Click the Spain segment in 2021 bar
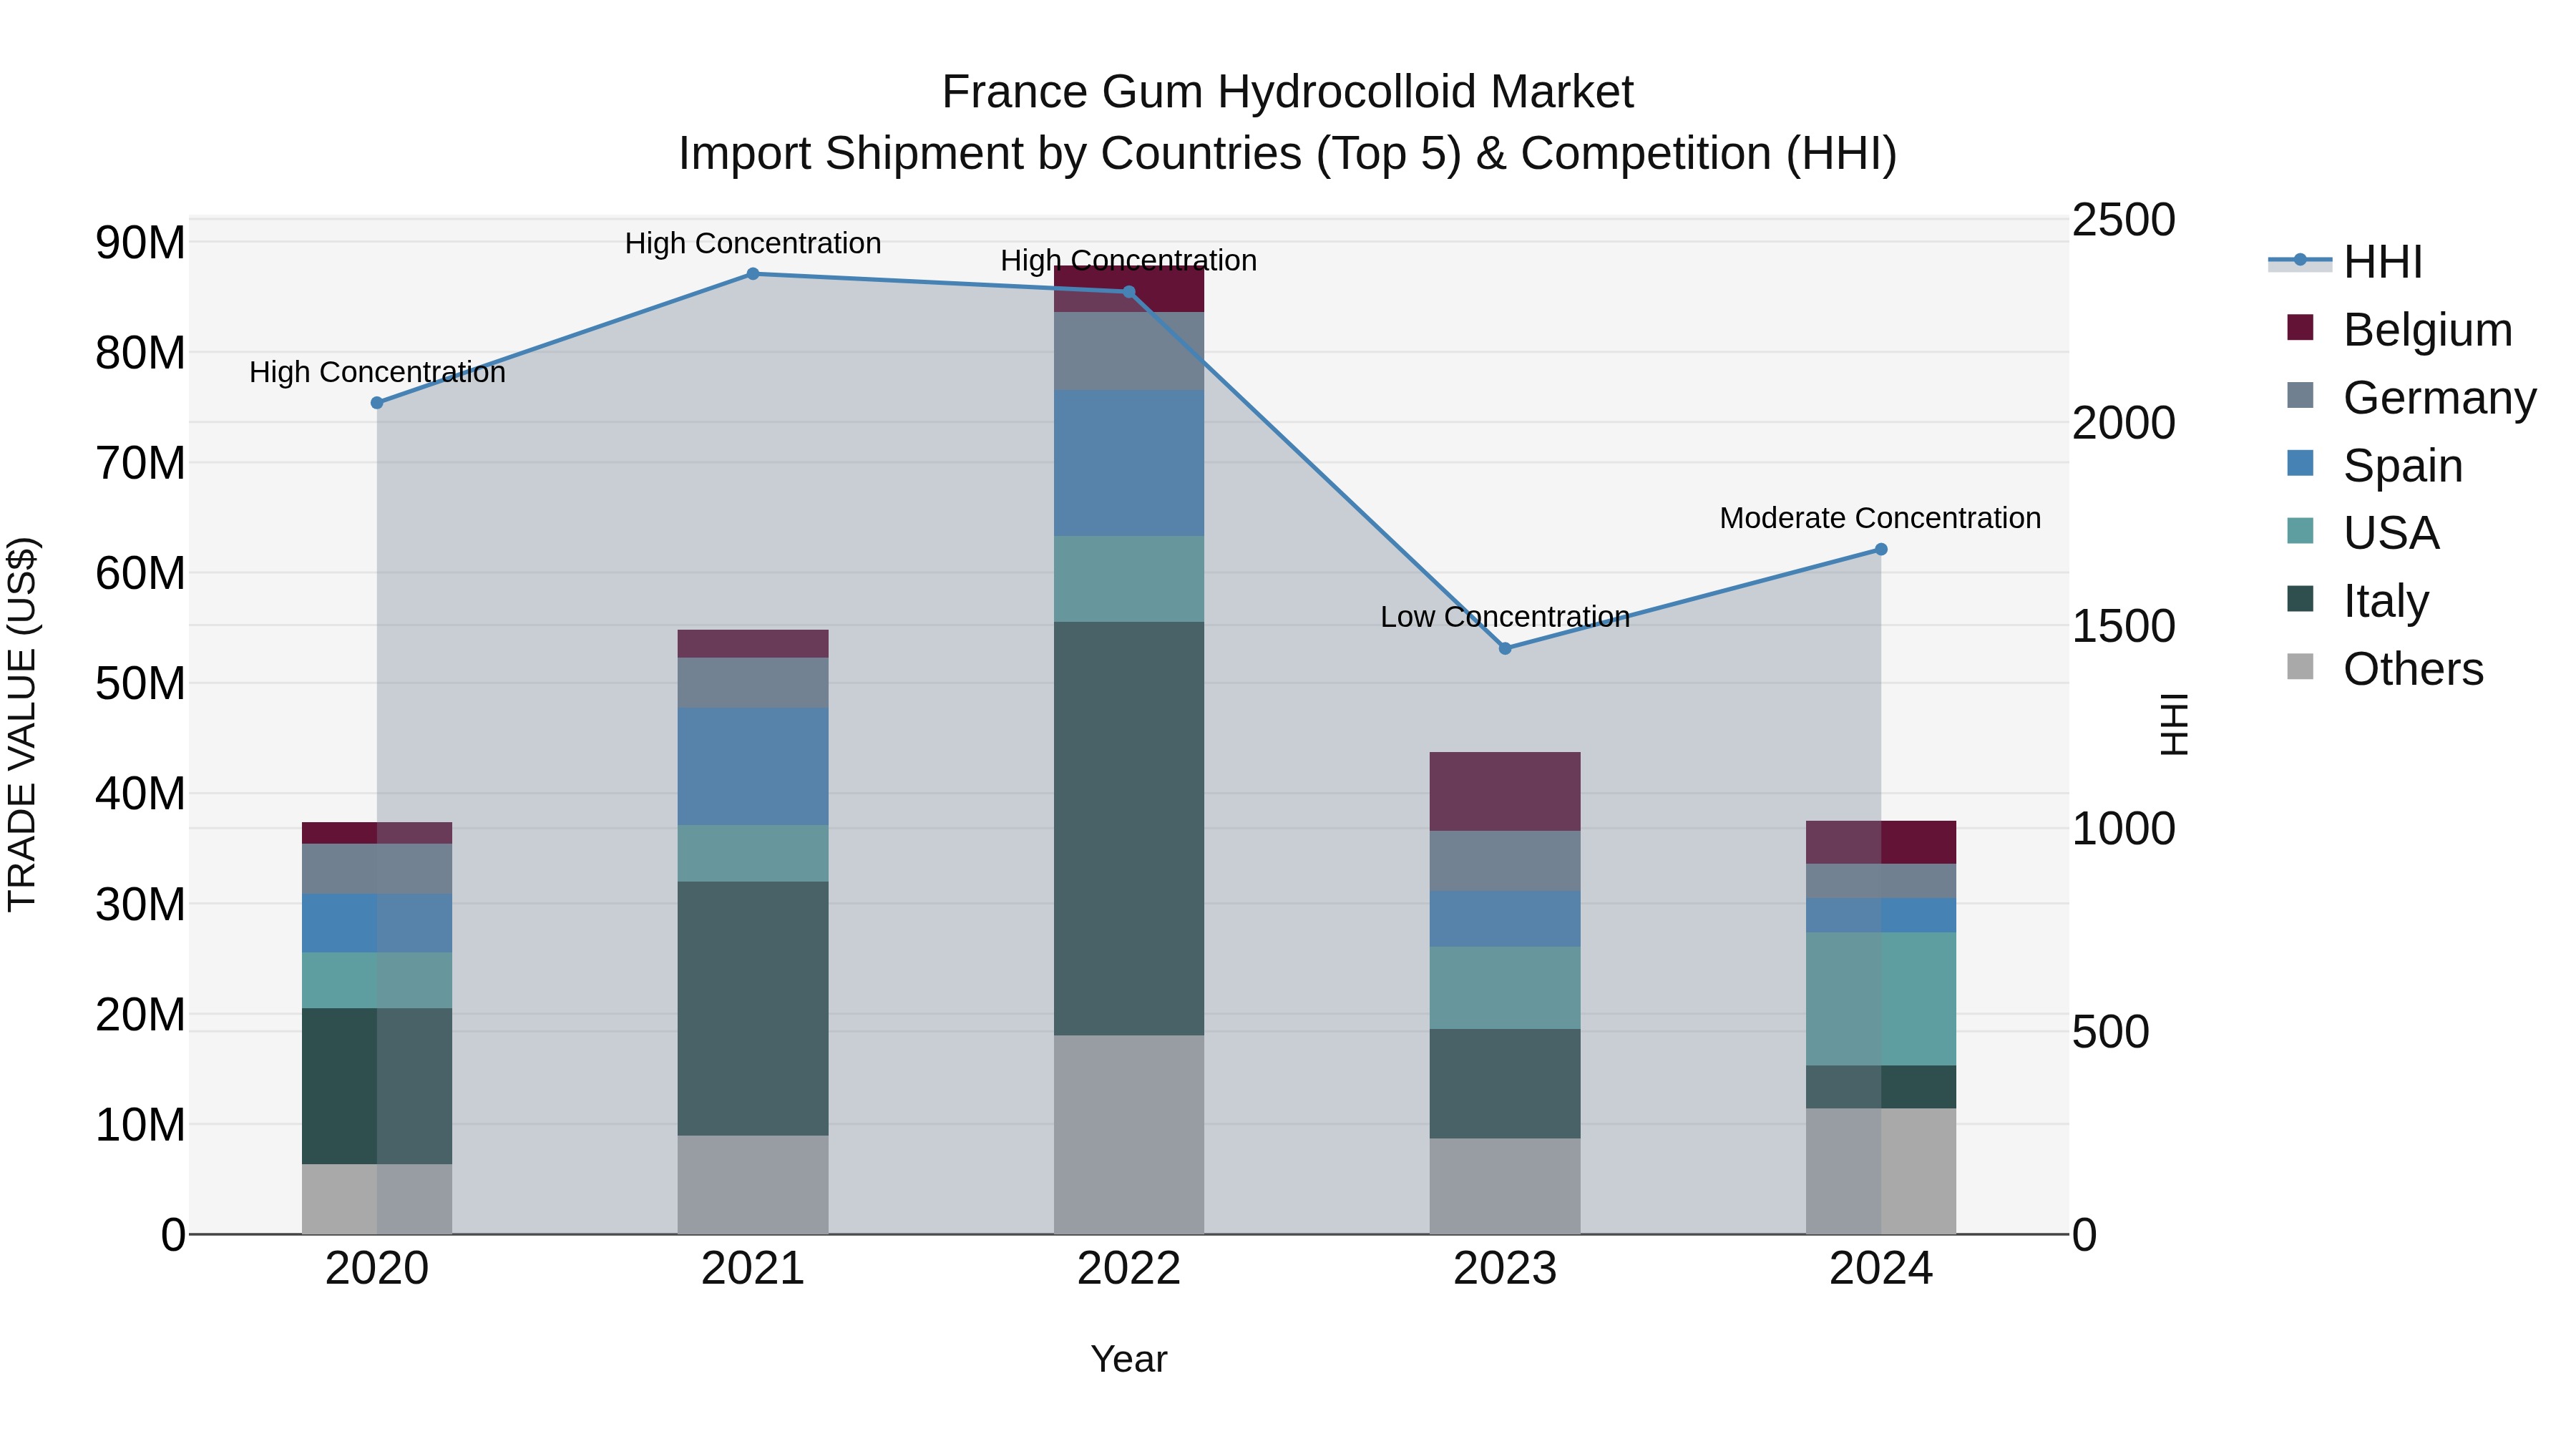The image size is (2576, 1449). pyautogui.click(x=753, y=767)
